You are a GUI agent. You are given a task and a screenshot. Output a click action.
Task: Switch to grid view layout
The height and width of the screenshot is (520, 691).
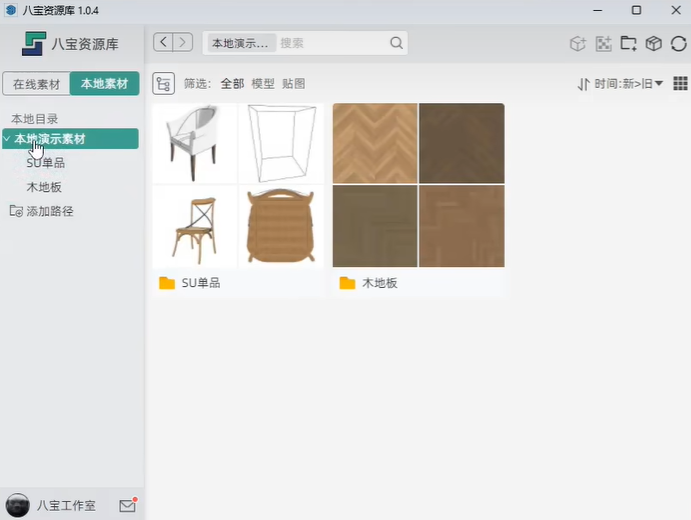pos(680,84)
